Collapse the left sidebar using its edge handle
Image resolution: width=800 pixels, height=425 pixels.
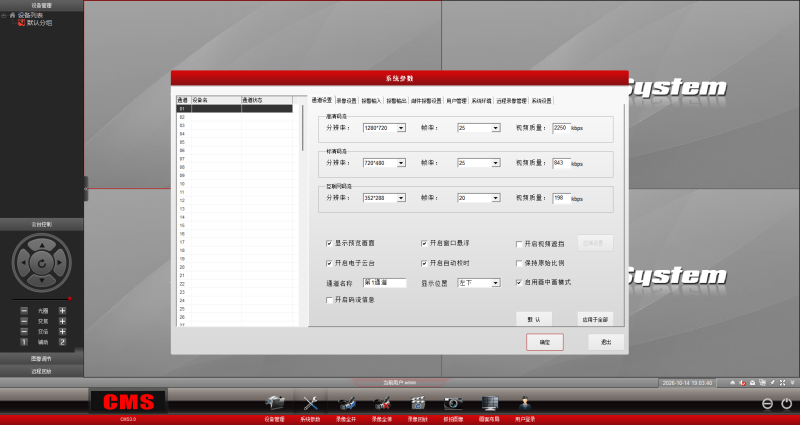click(86, 189)
